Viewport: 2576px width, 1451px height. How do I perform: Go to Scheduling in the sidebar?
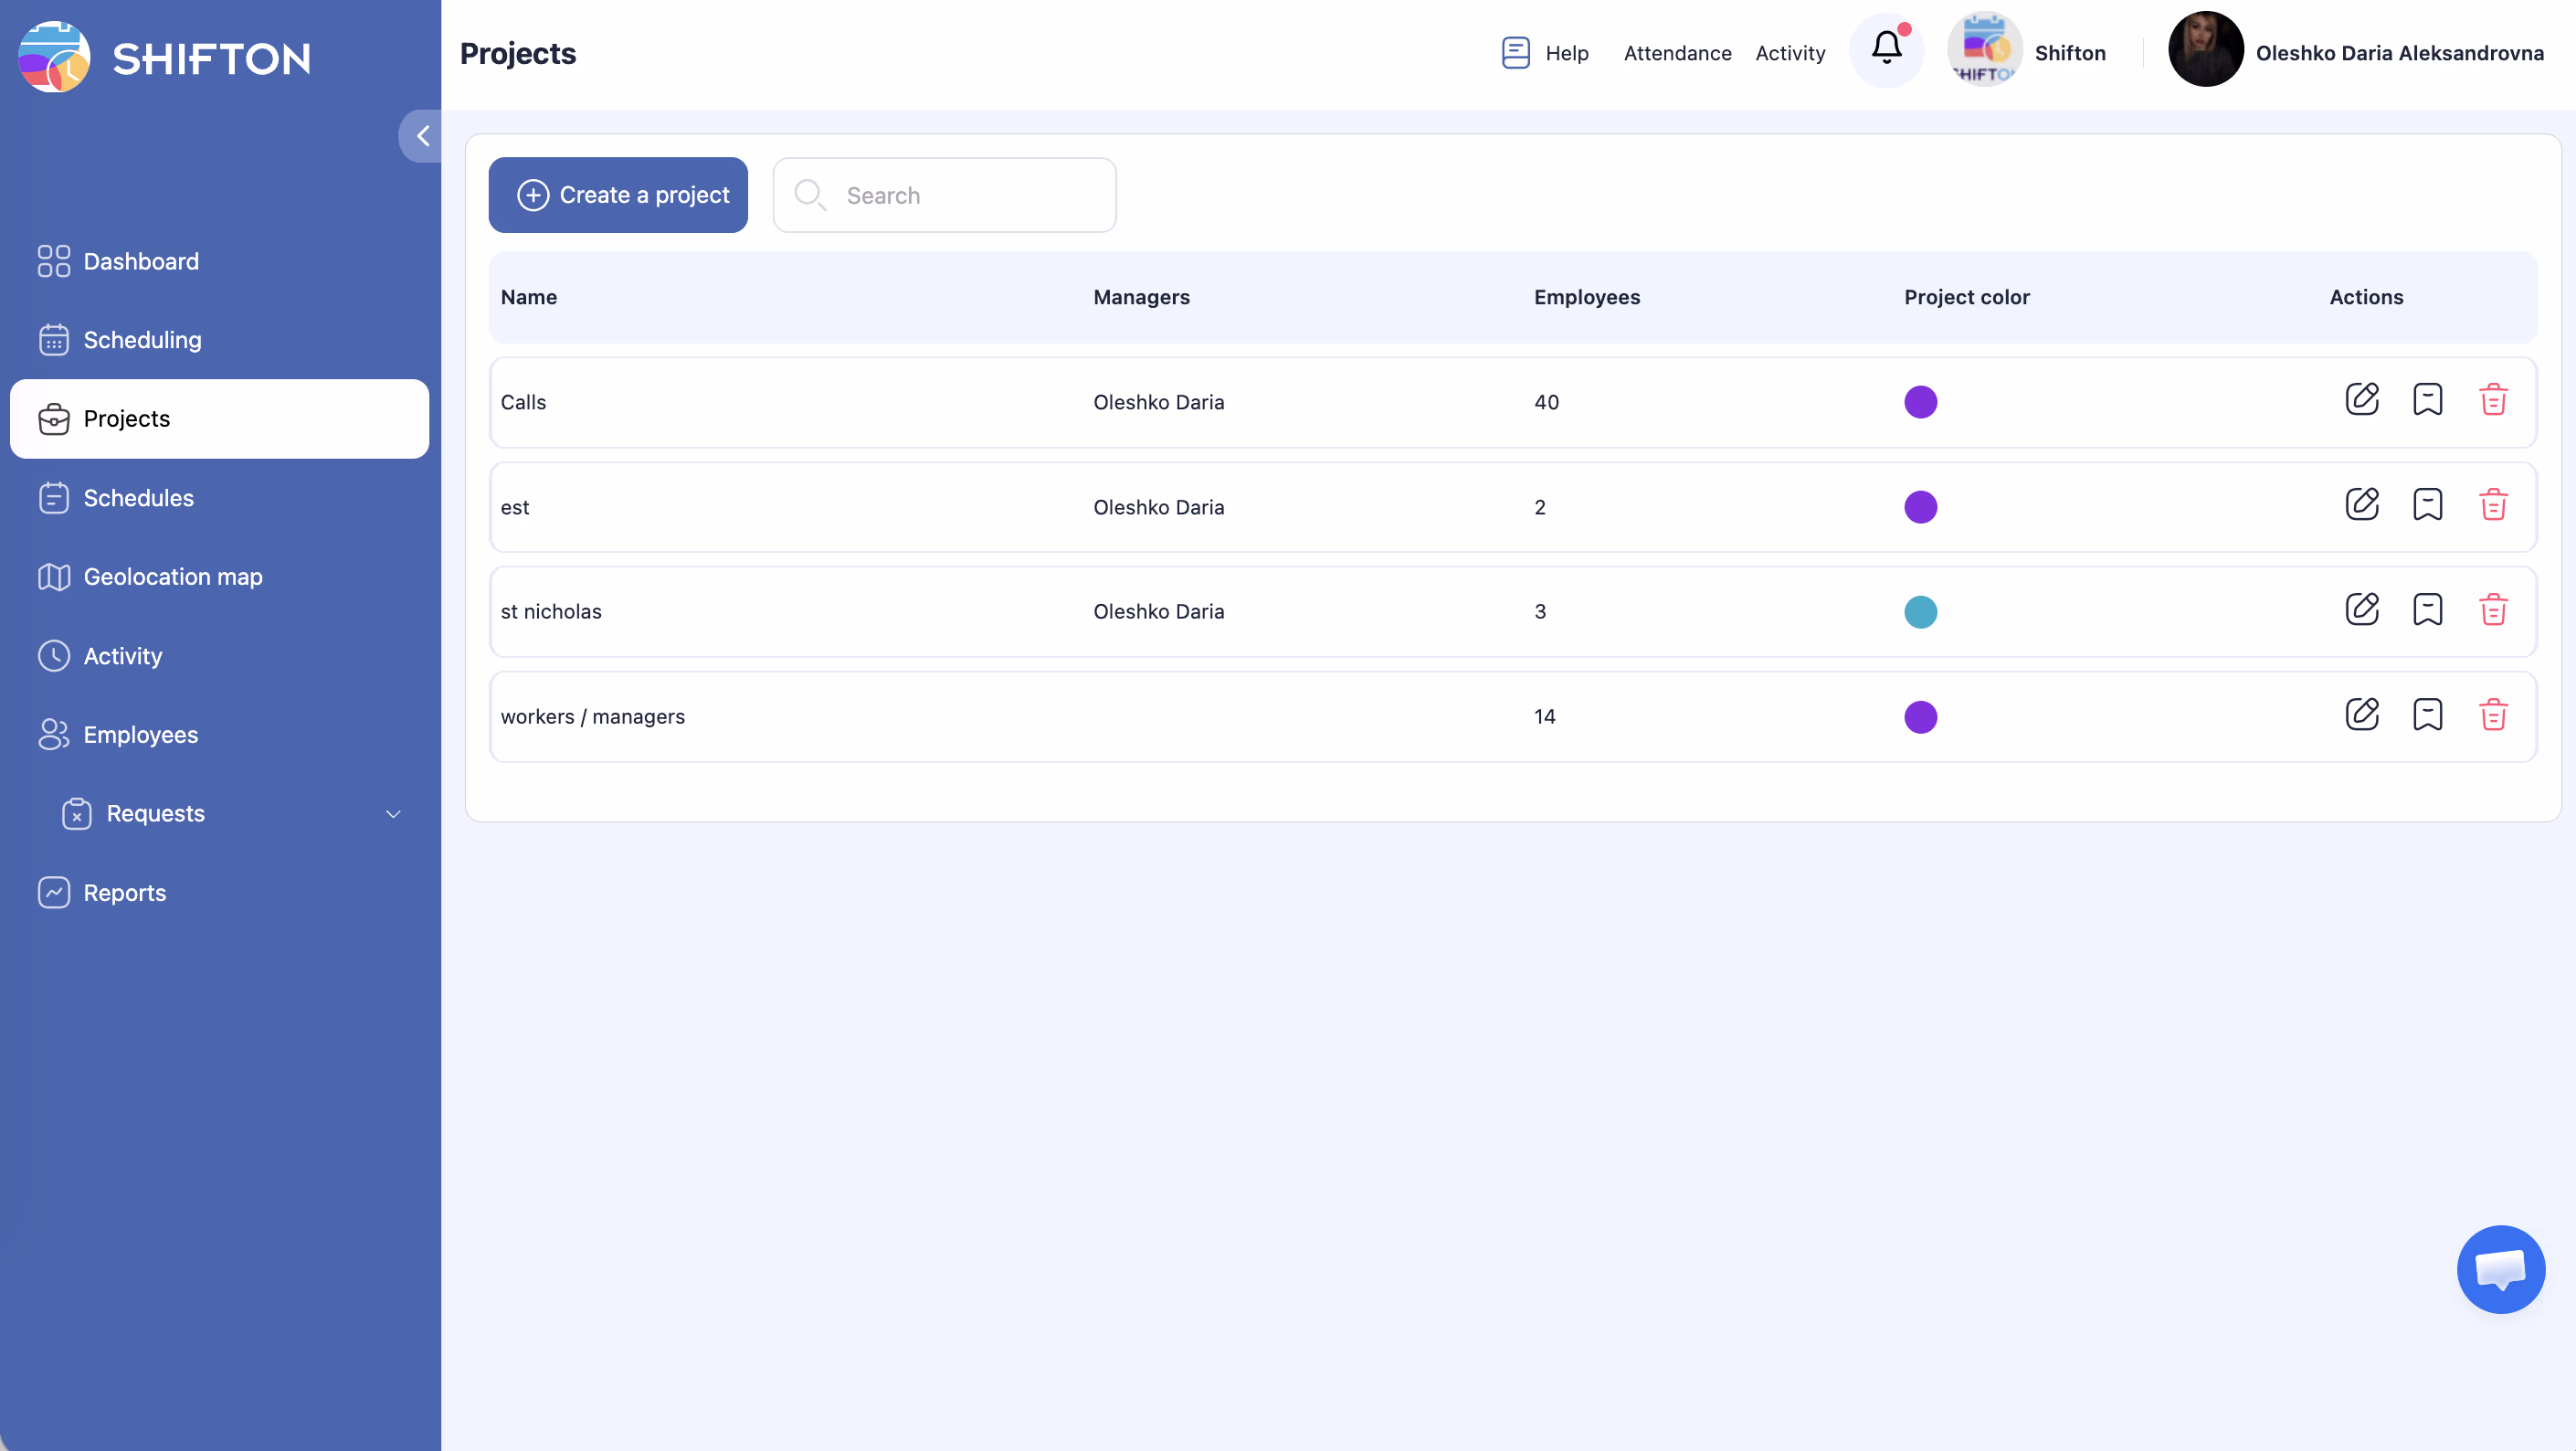[x=142, y=340]
